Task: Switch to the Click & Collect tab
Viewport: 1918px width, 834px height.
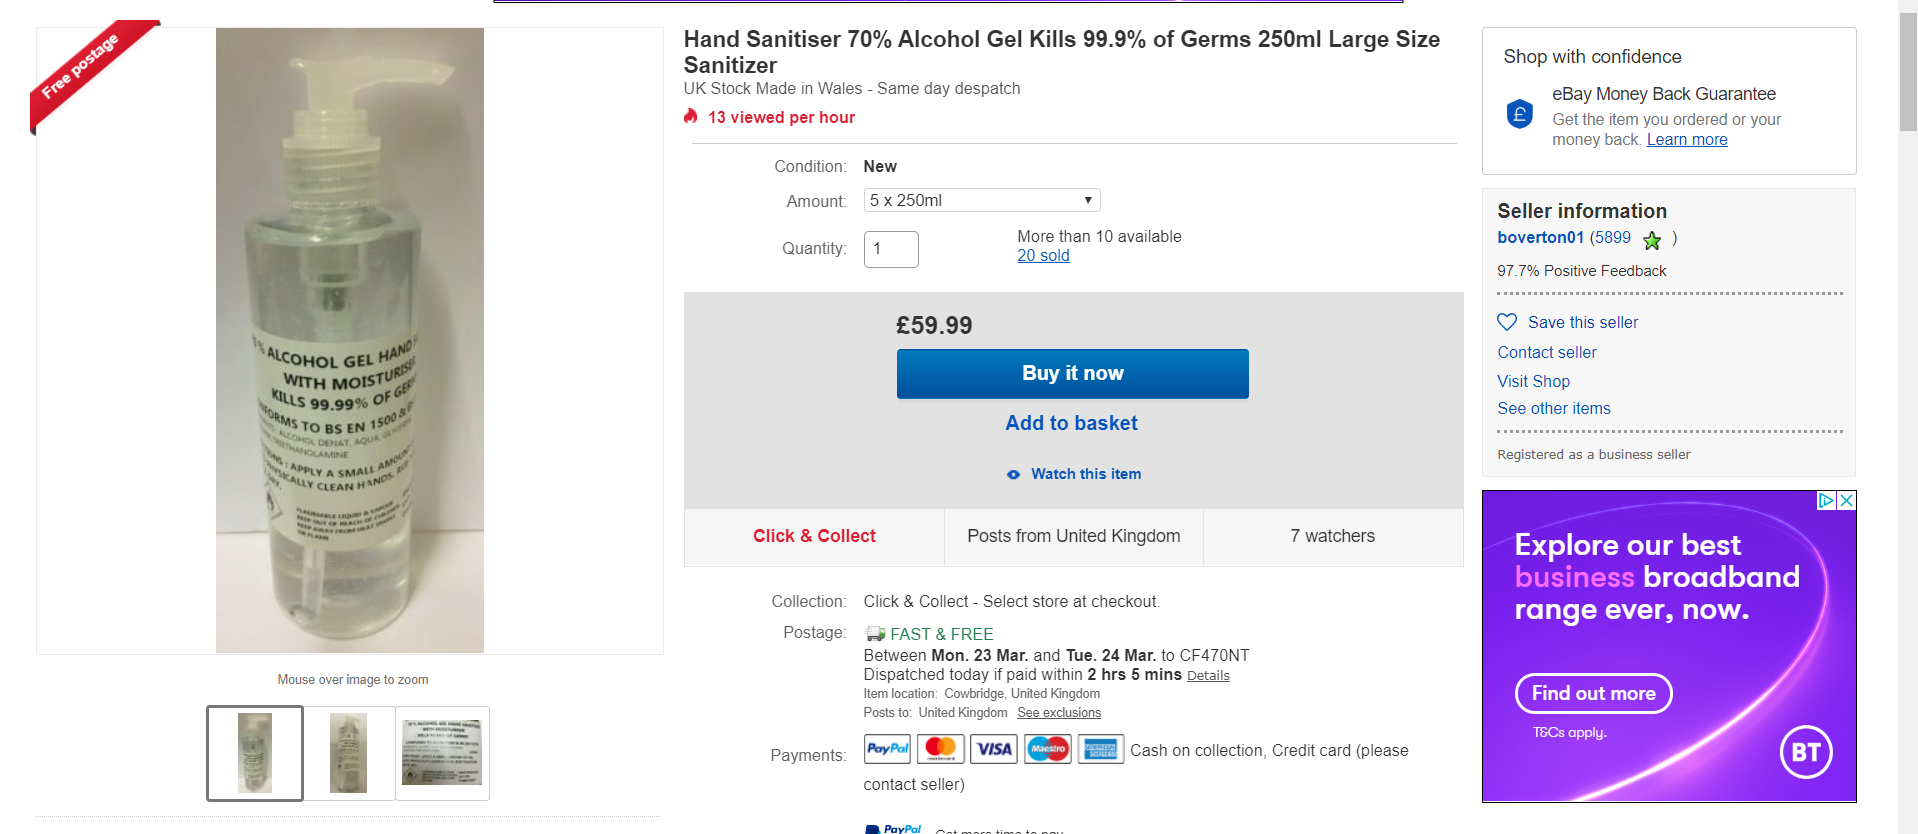Action: 813,536
